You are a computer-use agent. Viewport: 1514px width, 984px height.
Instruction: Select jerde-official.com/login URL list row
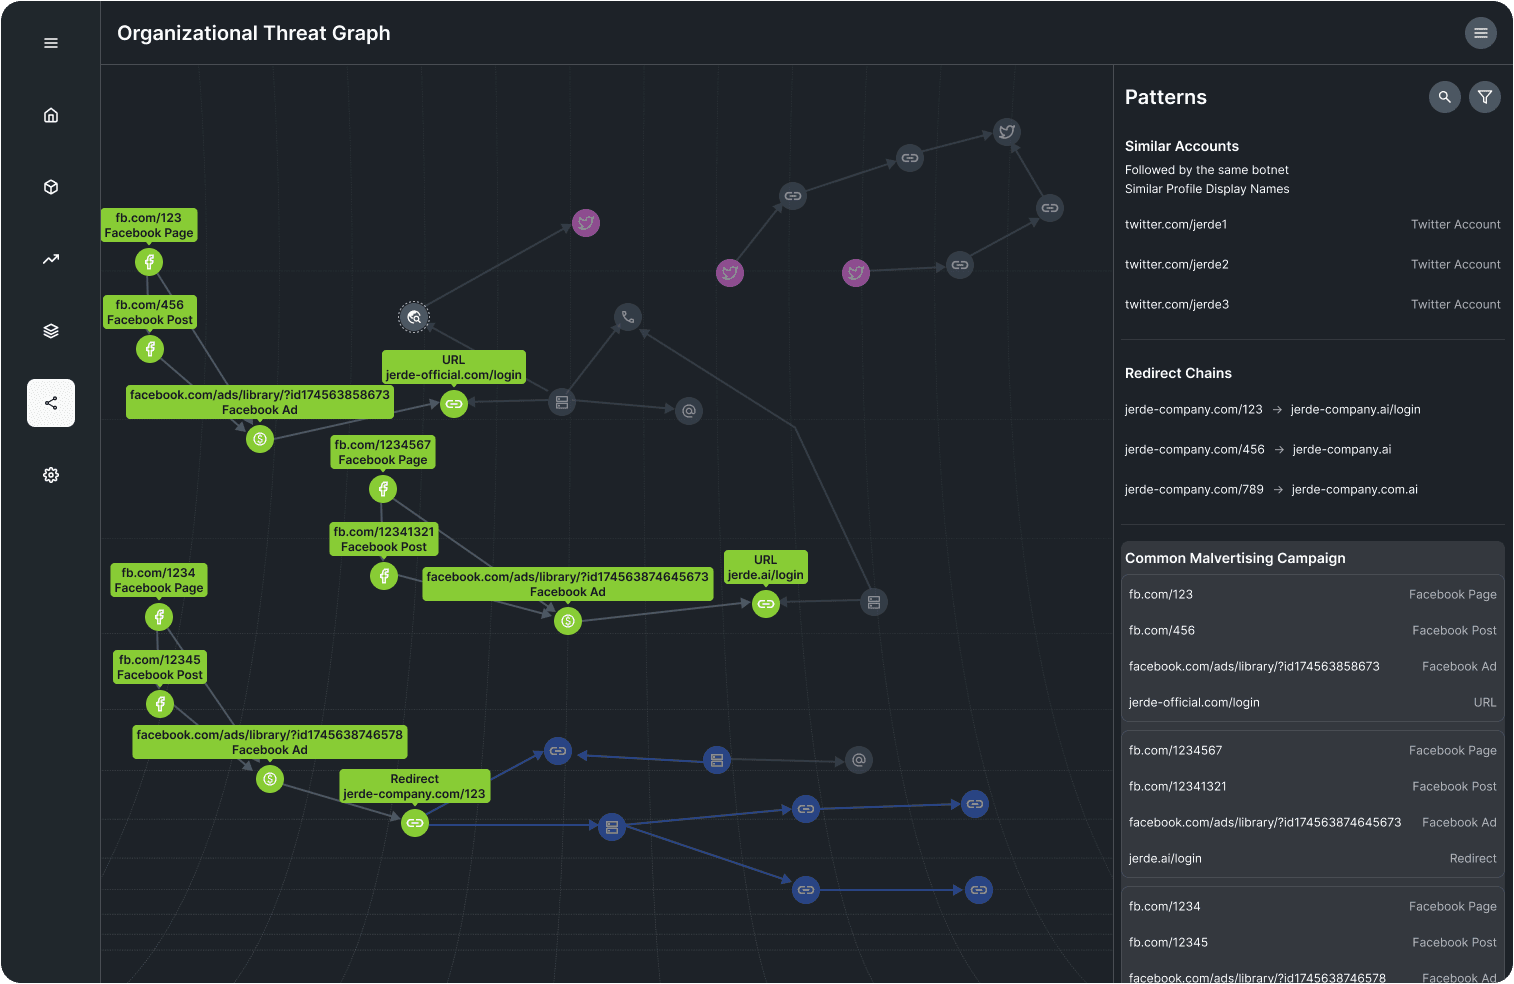1312,703
